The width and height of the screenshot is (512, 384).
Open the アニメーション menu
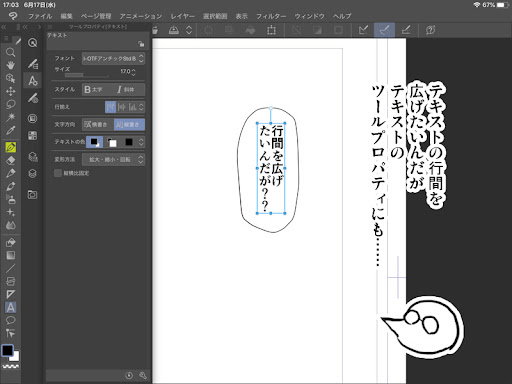coord(141,16)
